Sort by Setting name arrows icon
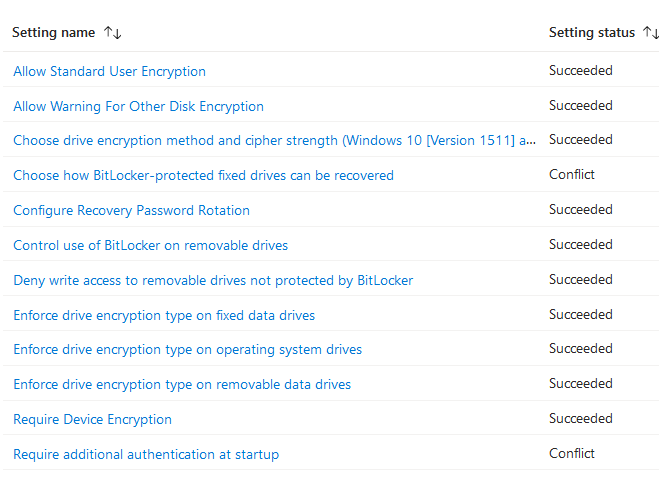Screen dimensions: 659x488 coord(112,33)
